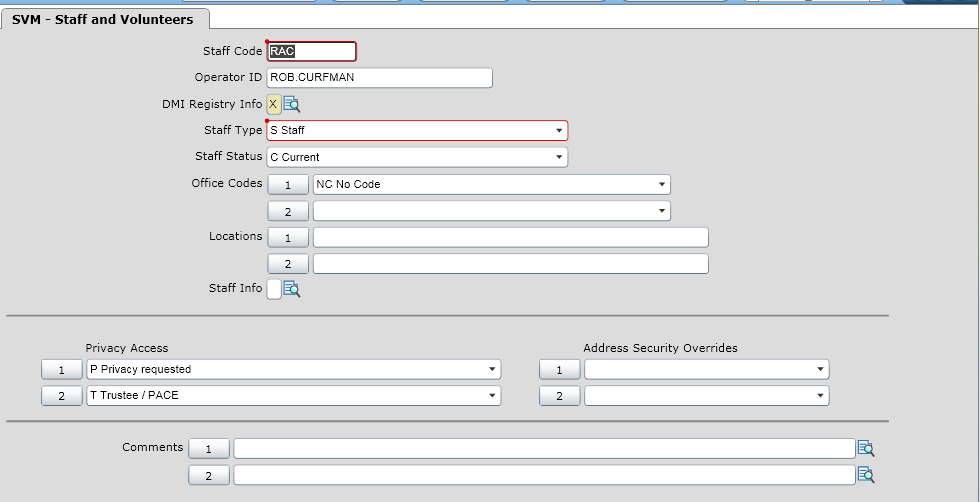The image size is (980, 502).
Task: Click the Privacy Access row 1 button
Action: (62, 370)
